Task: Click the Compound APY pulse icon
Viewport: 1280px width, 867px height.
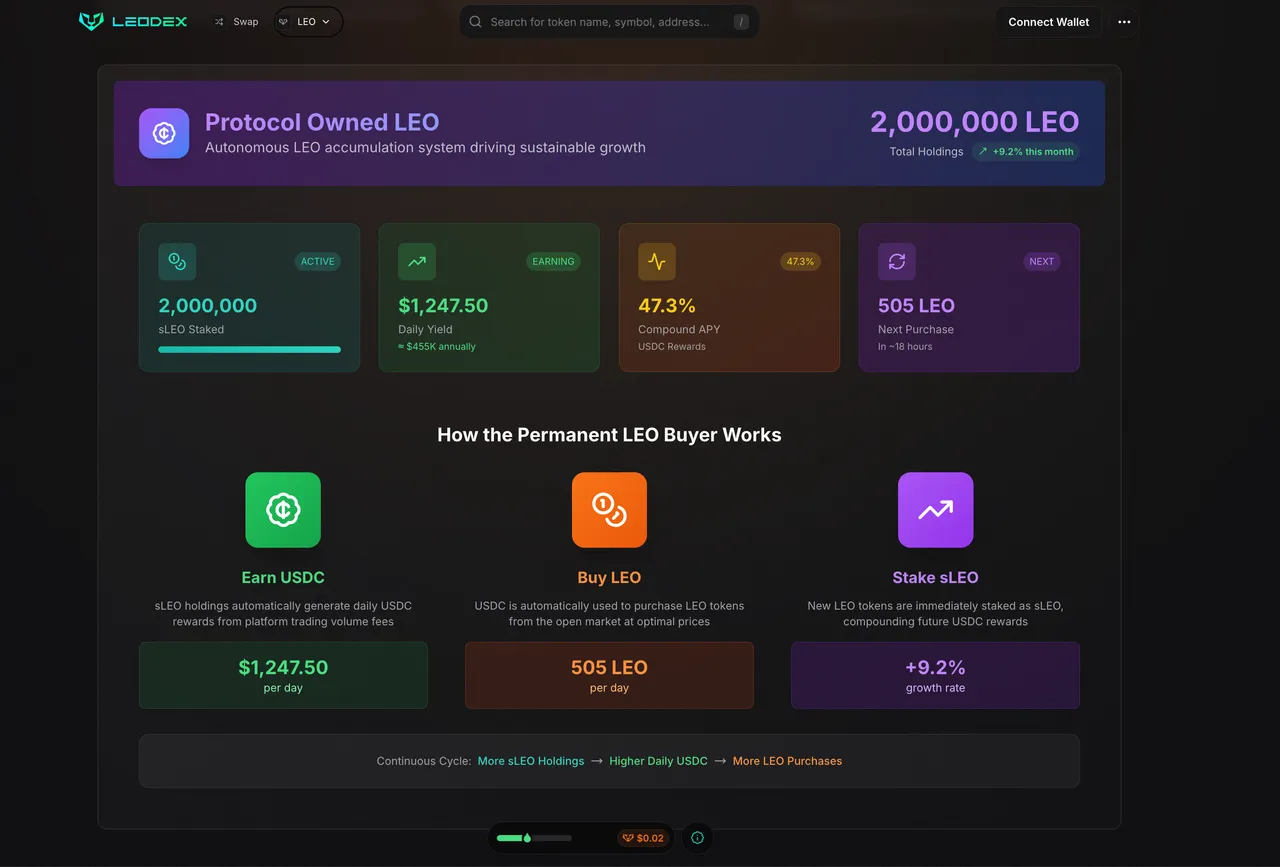Action: [657, 261]
